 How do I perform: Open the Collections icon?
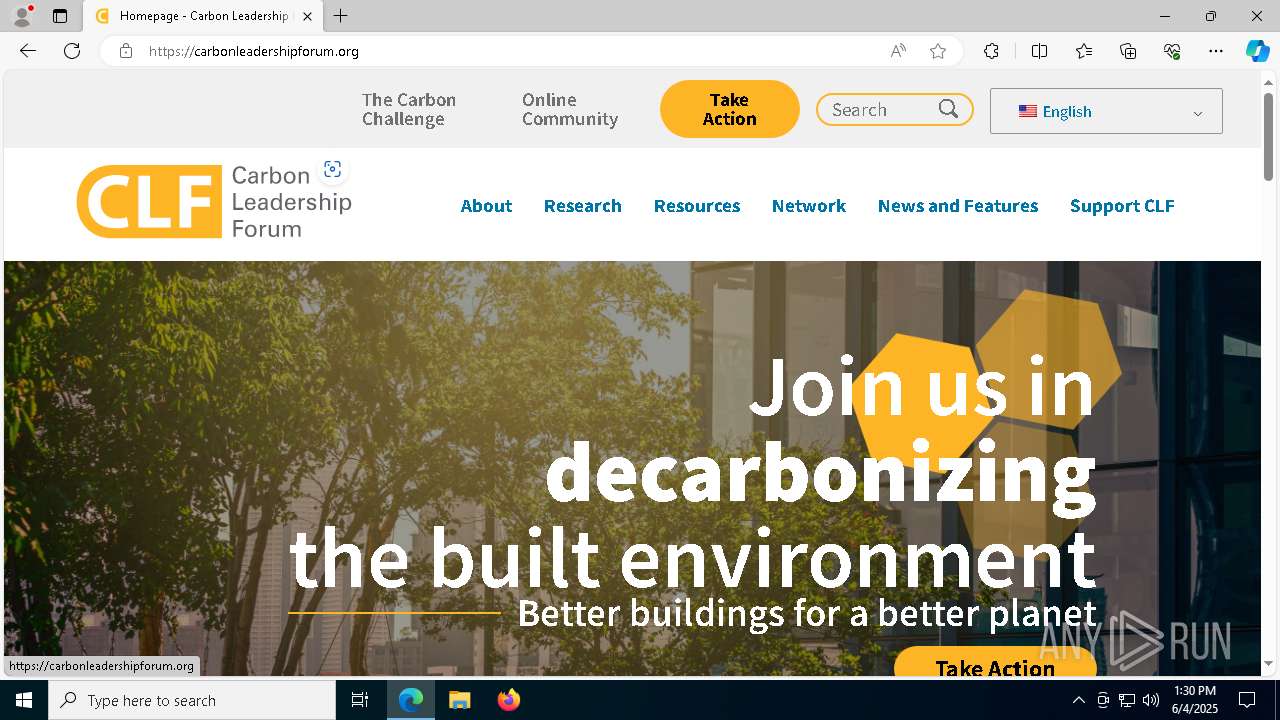coord(1128,51)
